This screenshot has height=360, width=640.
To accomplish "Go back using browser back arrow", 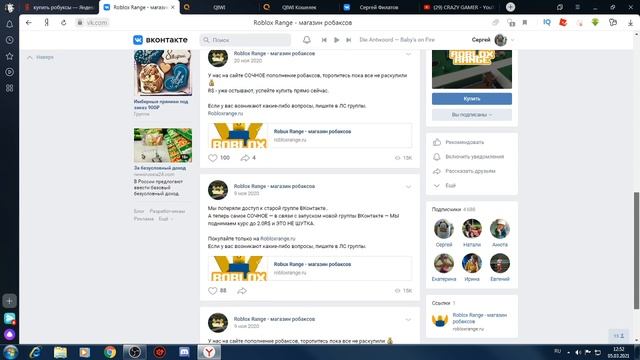I will point(29,23).
